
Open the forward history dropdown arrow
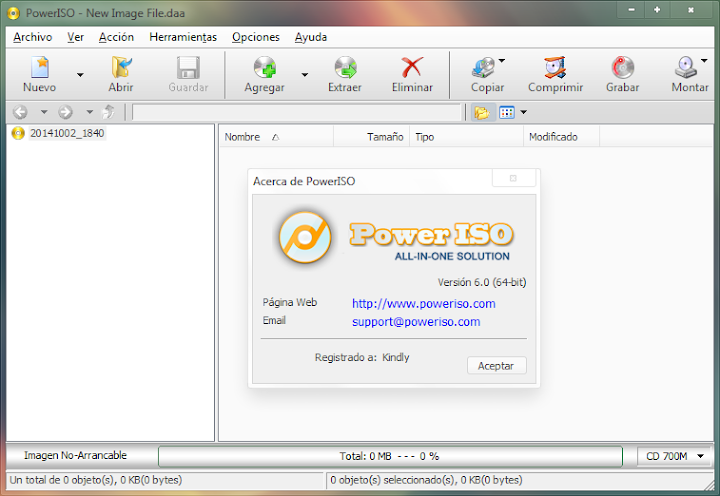click(x=90, y=112)
